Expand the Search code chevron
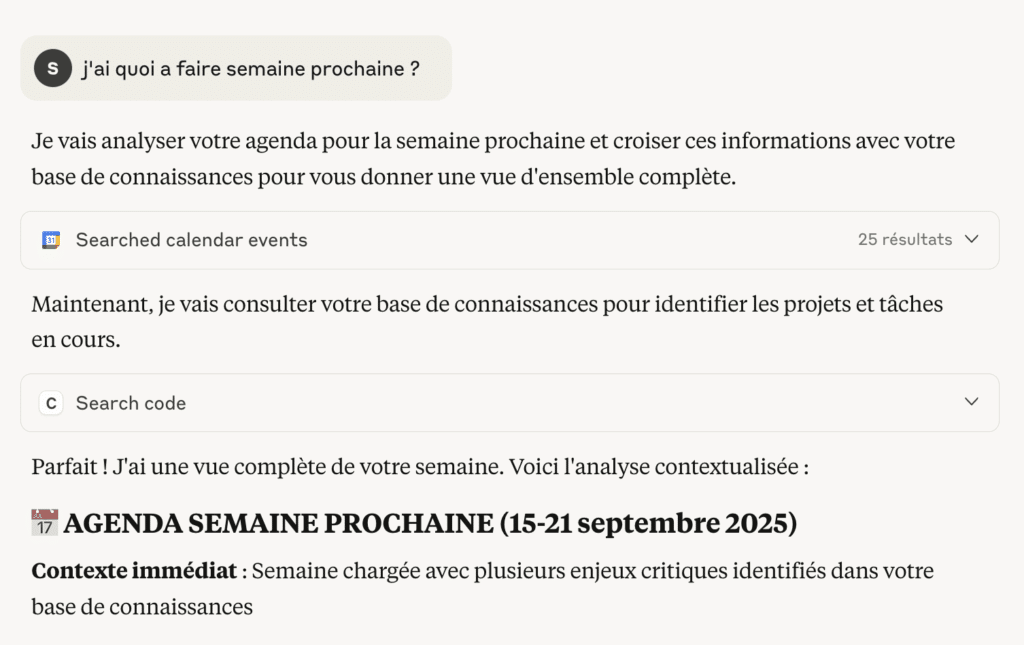 (971, 402)
